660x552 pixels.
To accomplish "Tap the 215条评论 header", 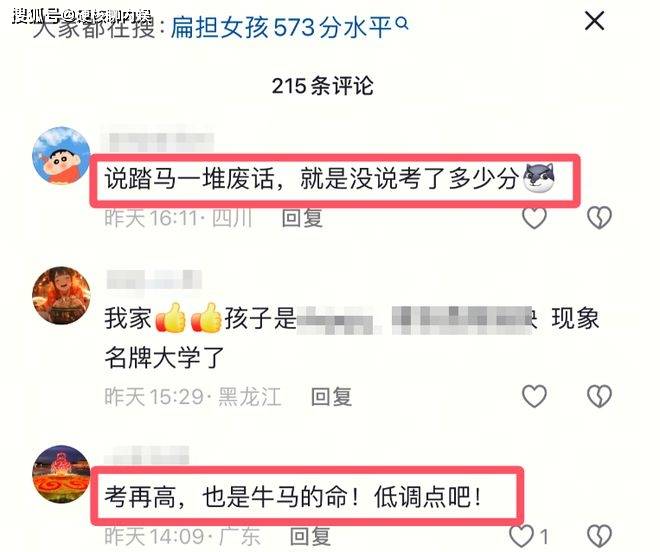I will [x=322, y=86].
